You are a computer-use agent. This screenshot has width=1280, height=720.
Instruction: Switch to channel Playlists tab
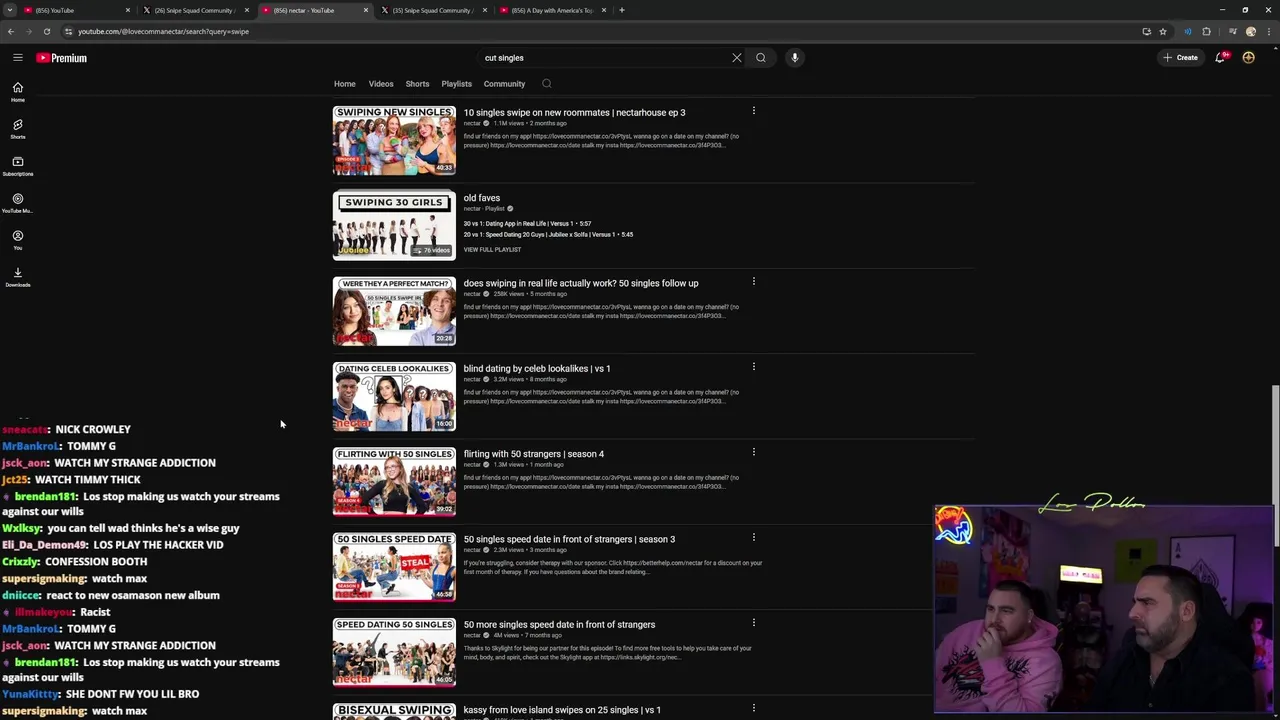(x=457, y=84)
